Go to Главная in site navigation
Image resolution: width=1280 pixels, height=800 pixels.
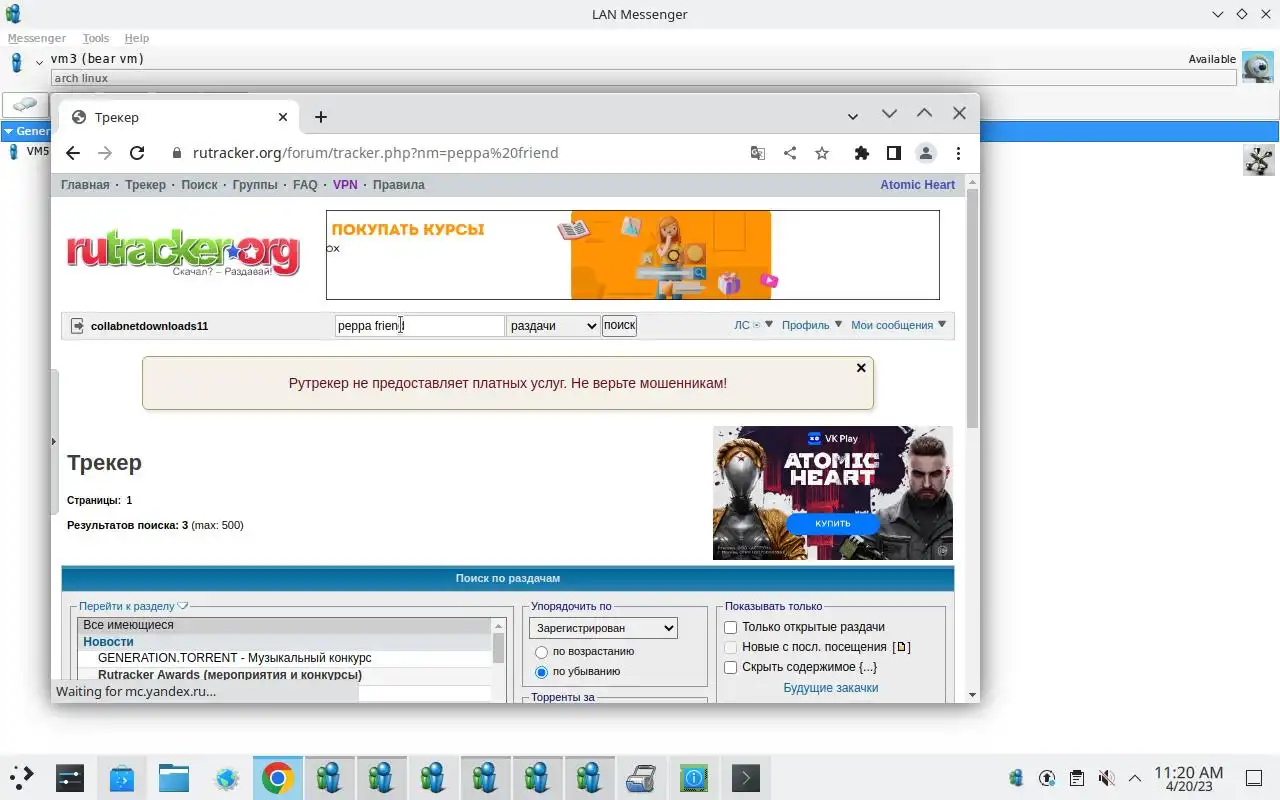[x=85, y=185]
